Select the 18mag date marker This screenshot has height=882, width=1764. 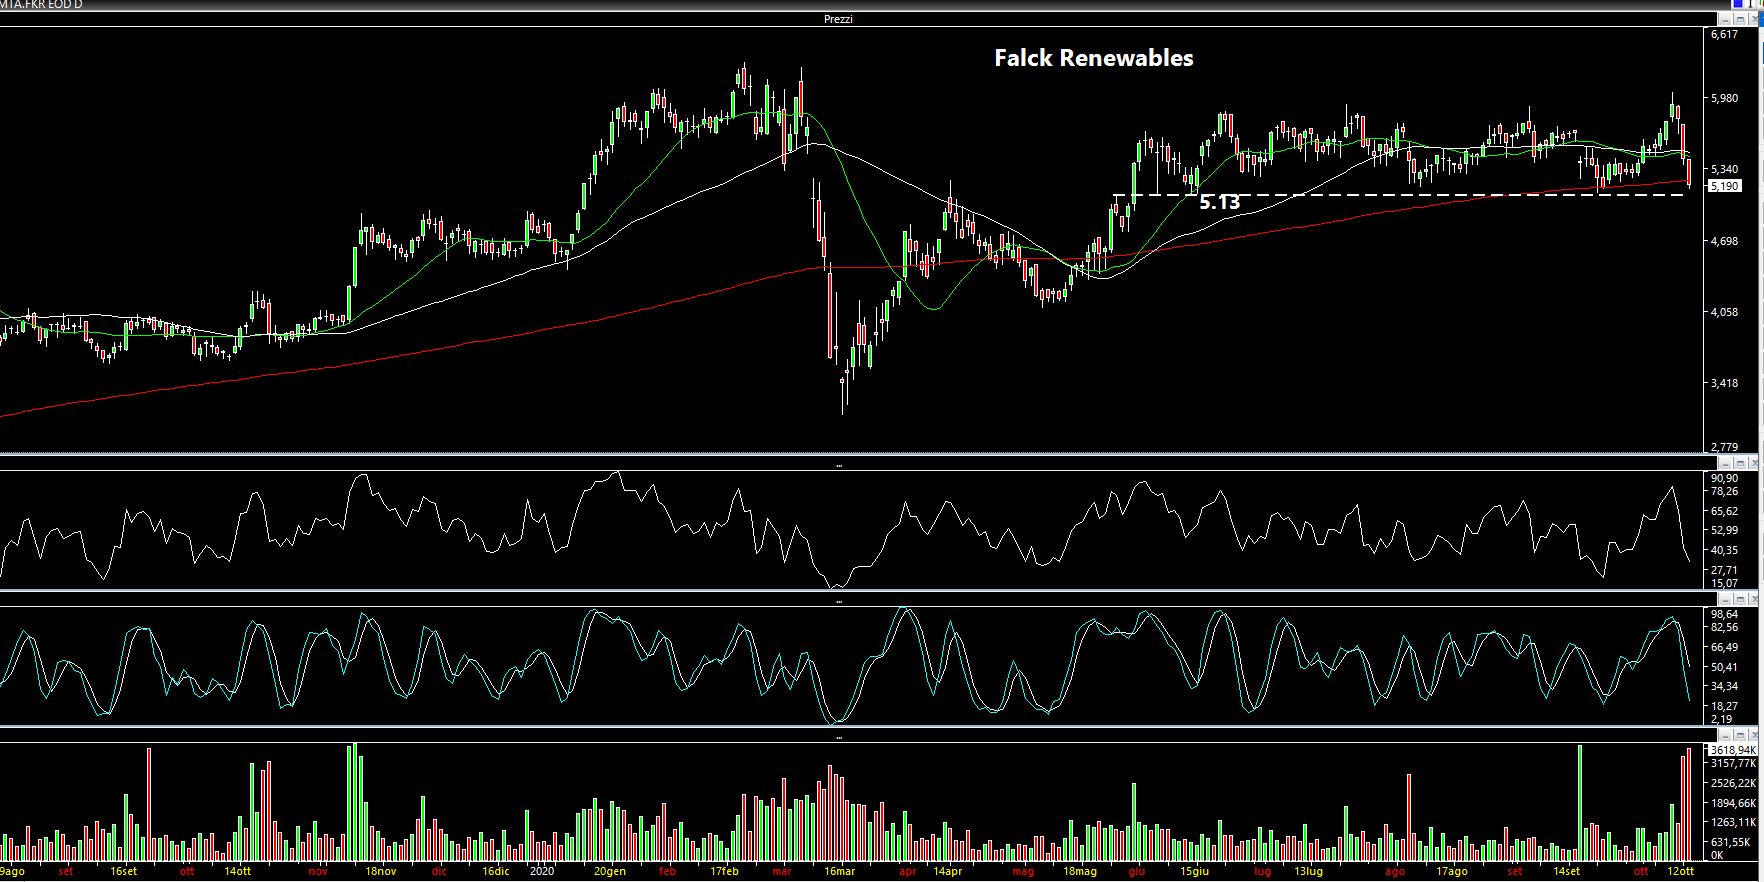1080,871
